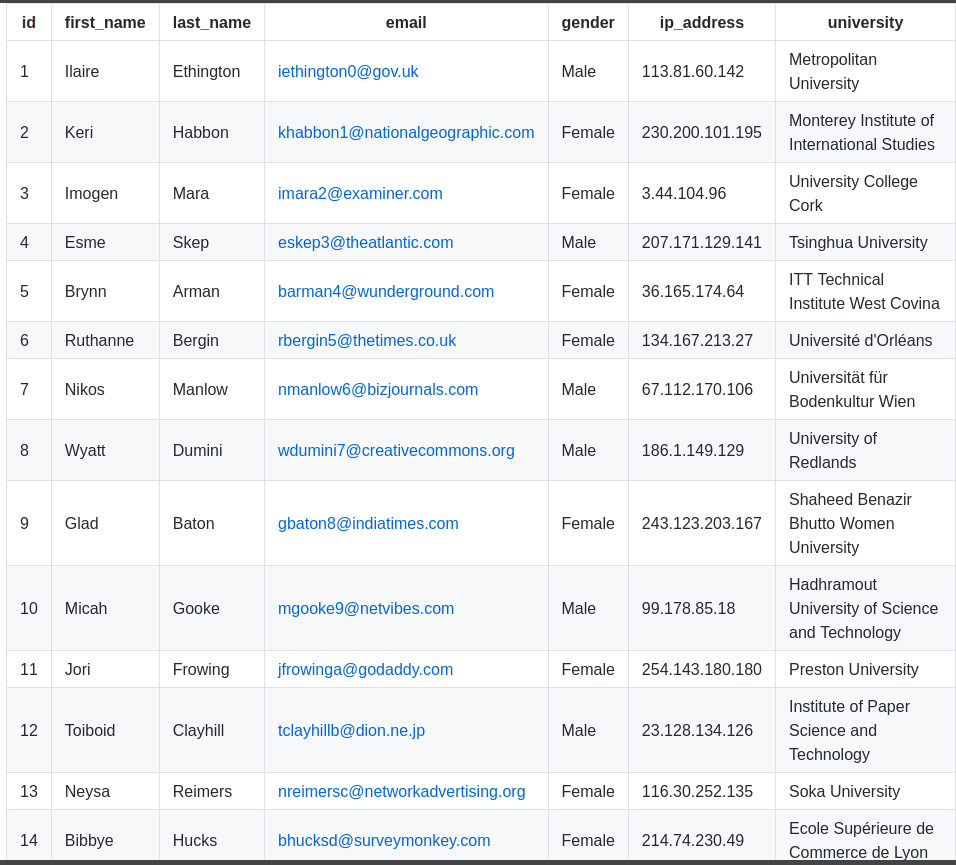
Task: Select last name cell Frowing
Action: [x=212, y=669]
